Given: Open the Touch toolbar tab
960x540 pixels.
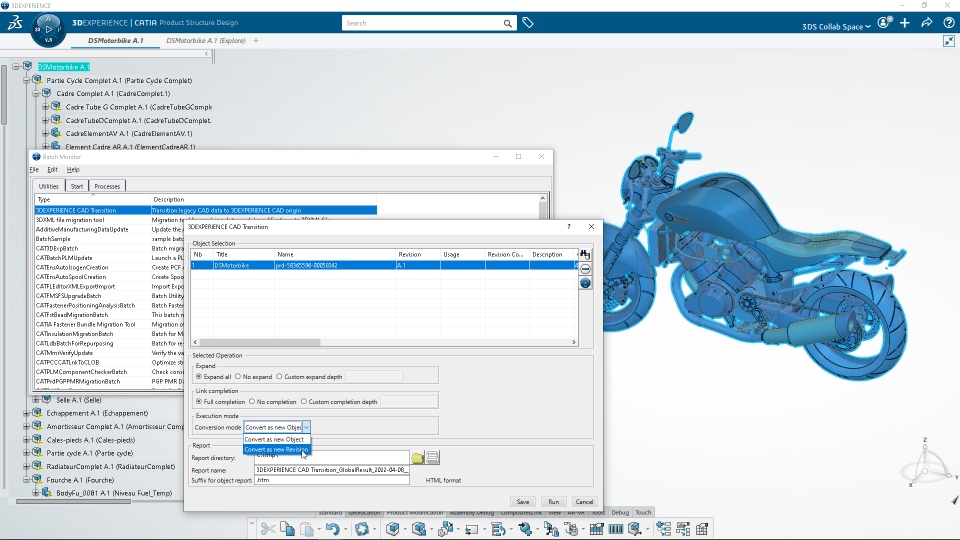Looking at the screenshot, I should point(643,512).
